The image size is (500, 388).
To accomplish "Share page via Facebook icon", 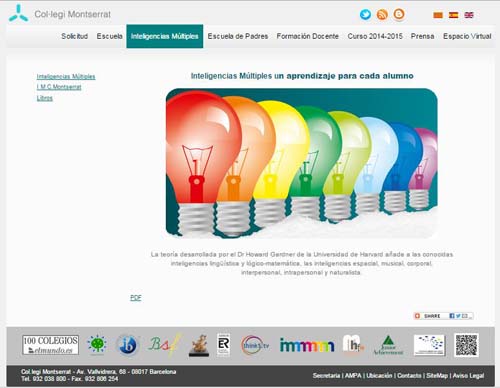I will pyautogui.click(x=452, y=316).
